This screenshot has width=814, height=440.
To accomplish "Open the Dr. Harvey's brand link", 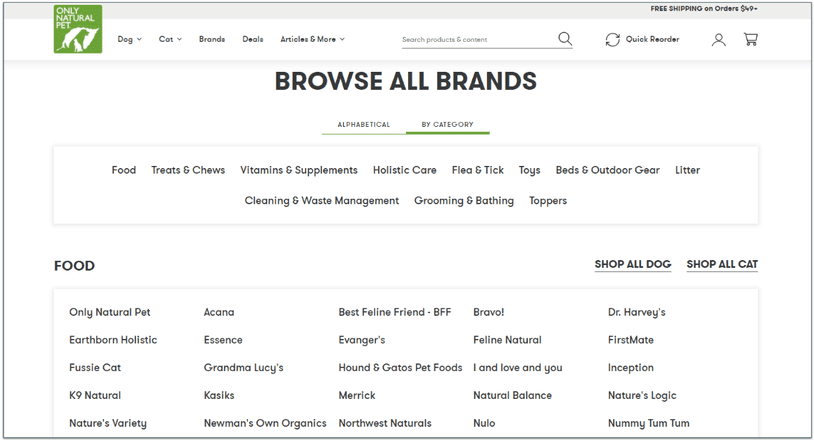I will click(x=636, y=312).
